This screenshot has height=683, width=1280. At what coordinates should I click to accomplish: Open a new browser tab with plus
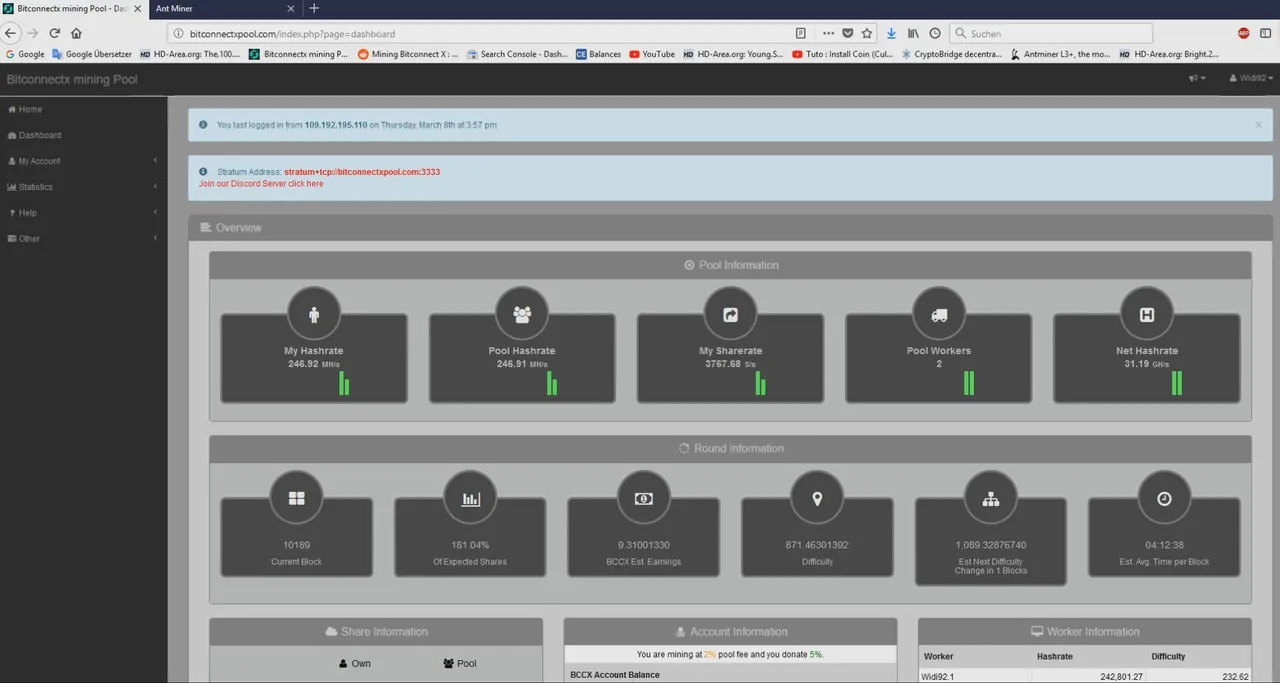pyautogui.click(x=313, y=8)
